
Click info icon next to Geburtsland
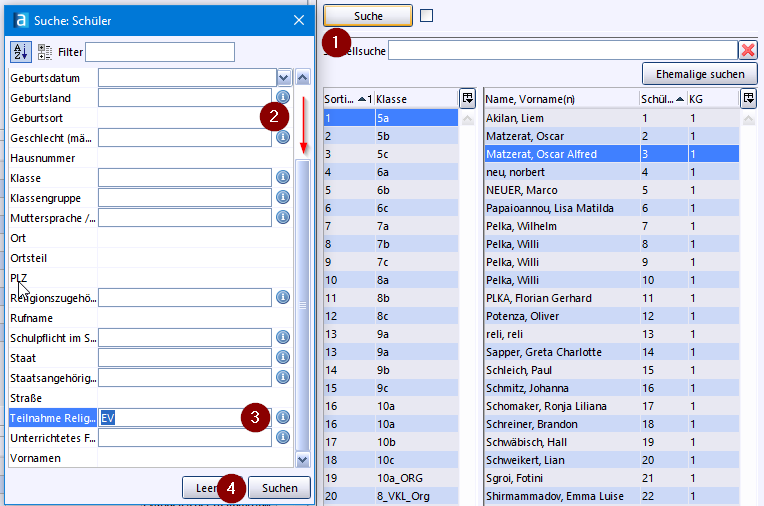(283, 97)
